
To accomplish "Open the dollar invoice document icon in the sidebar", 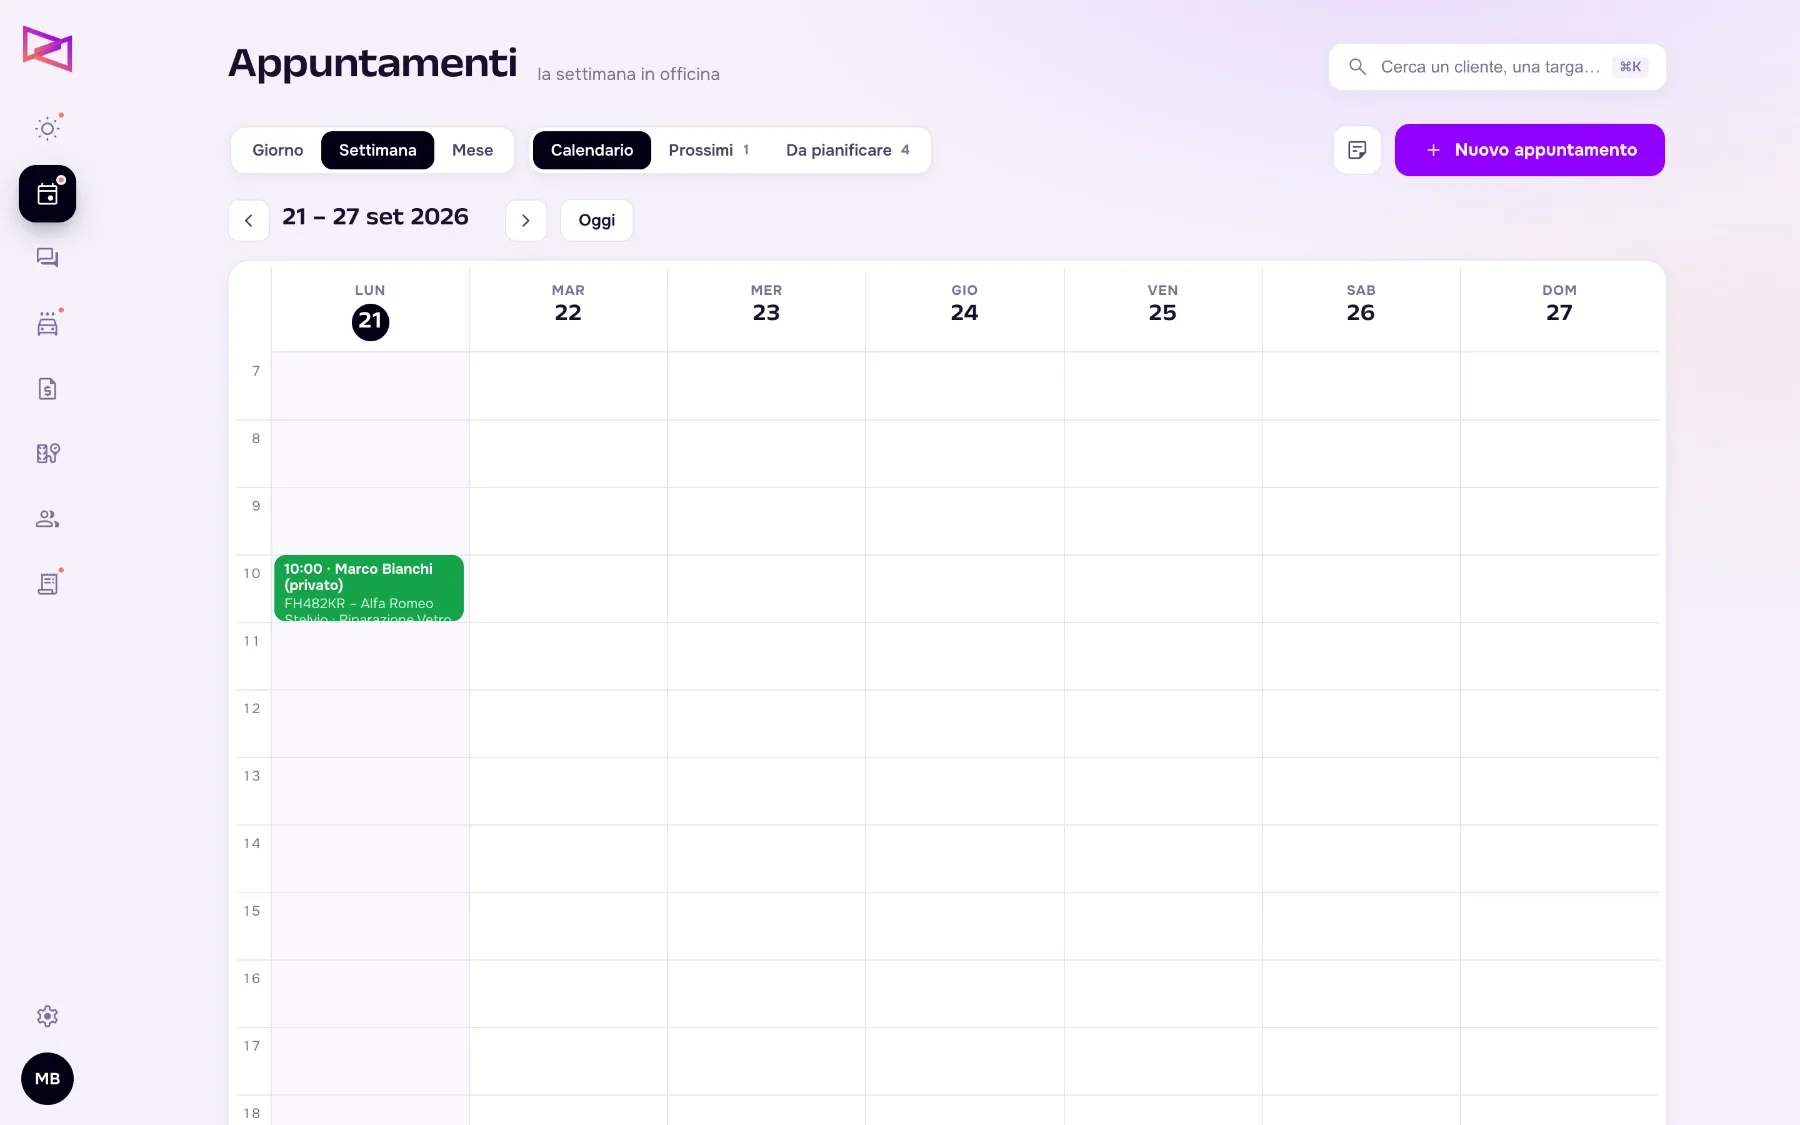I will 48,389.
